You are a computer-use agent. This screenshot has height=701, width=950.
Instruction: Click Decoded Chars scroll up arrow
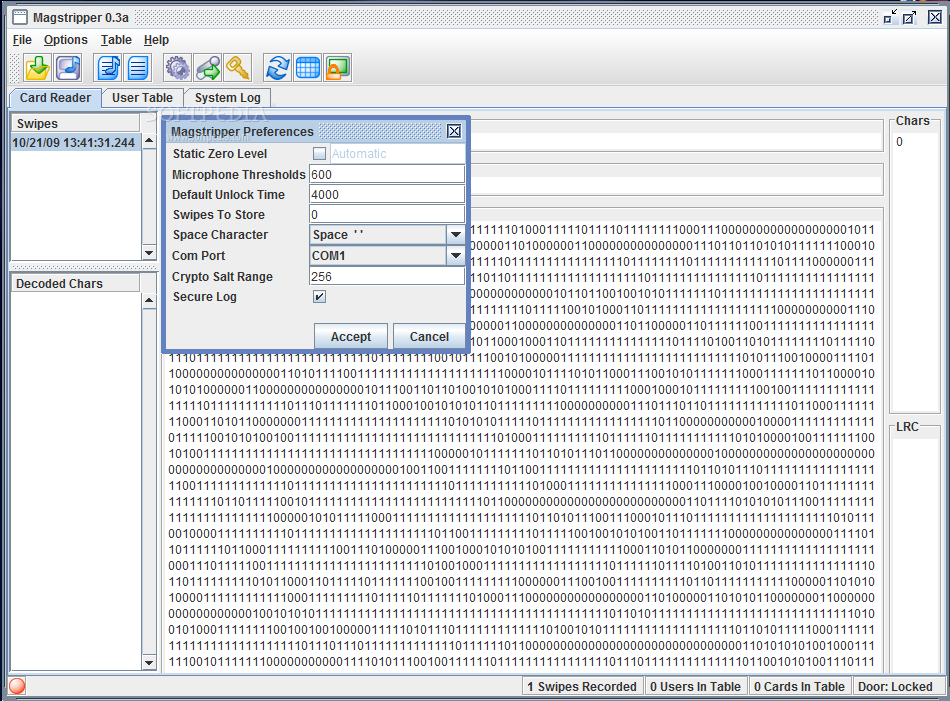149,301
